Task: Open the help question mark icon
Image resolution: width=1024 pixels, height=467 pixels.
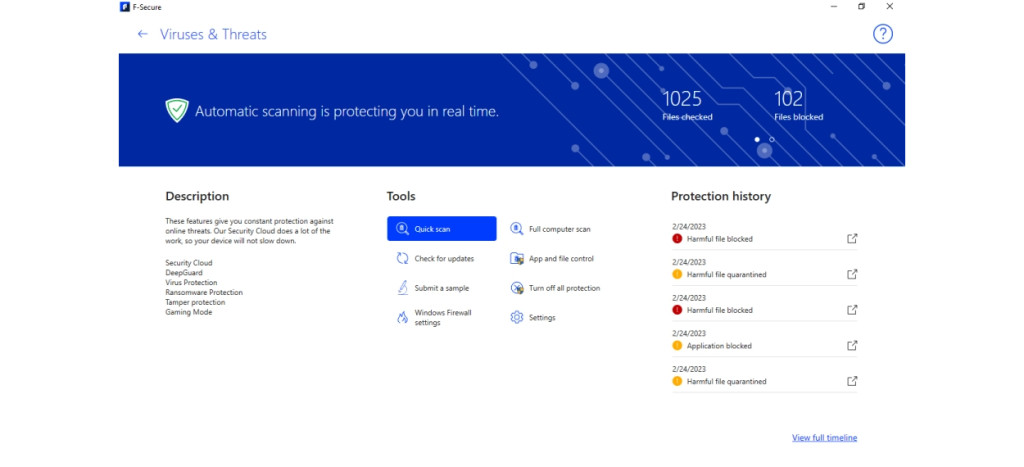Action: [x=882, y=34]
